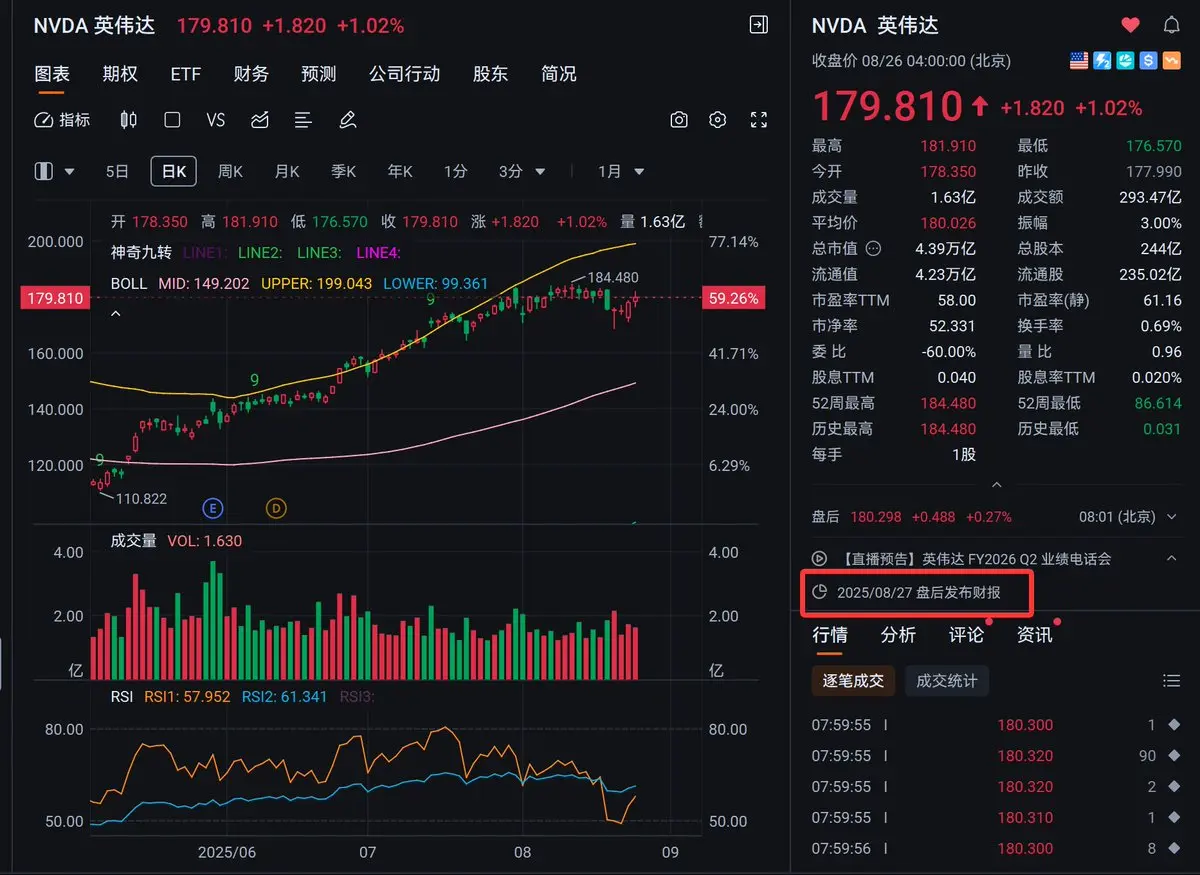Switch chart to 季K quarterly period
Screen dimensions: 1200x875
tap(344, 171)
